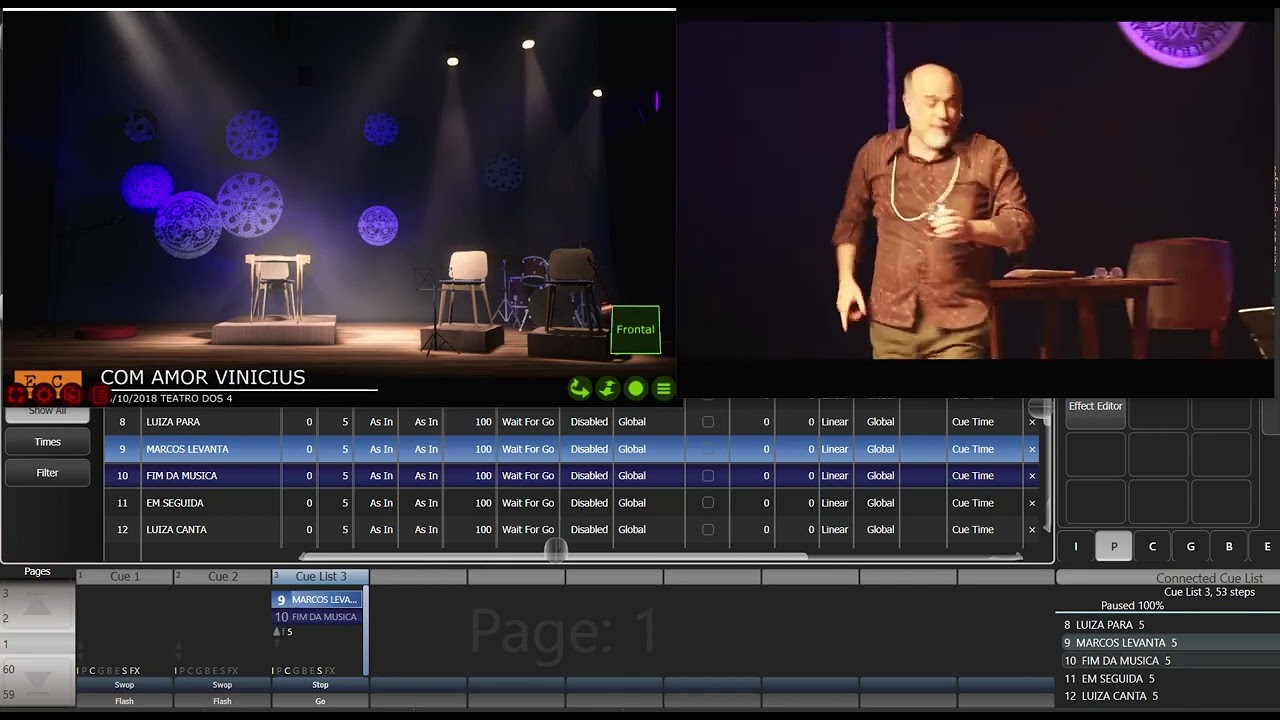Select 11 EM SEGUIDA in Connected Cue List

(x=1168, y=679)
